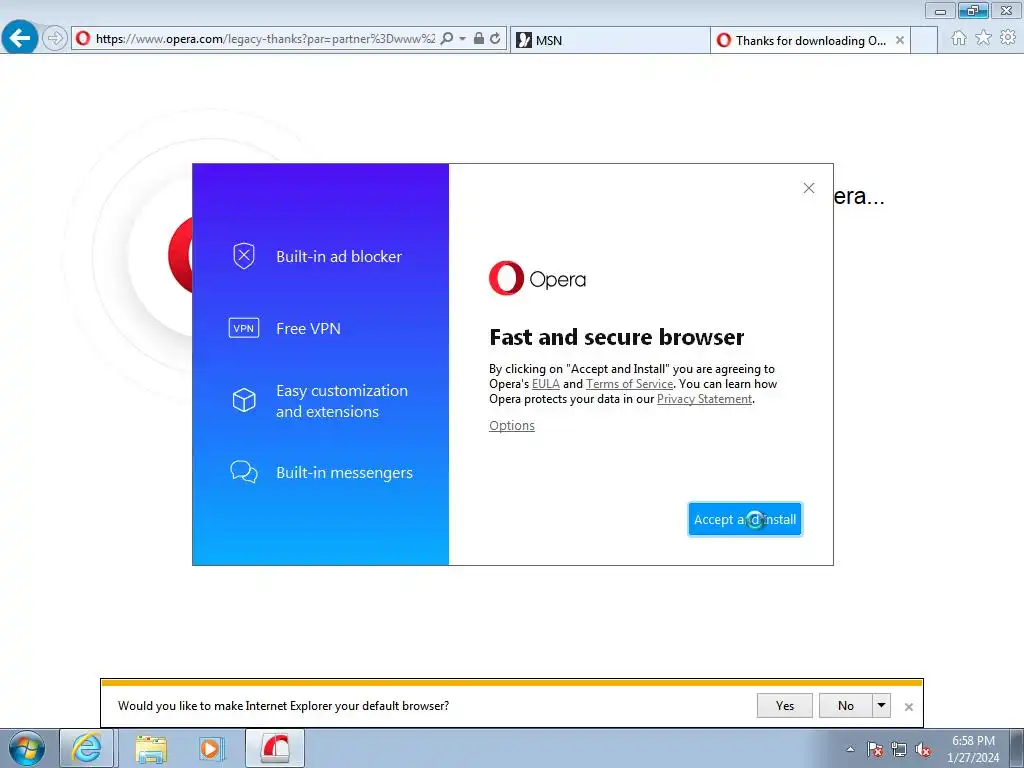Click the Free VPN text
Viewport: 1024px width, 768px height.
pyautogui.click(x=308, y=328)
